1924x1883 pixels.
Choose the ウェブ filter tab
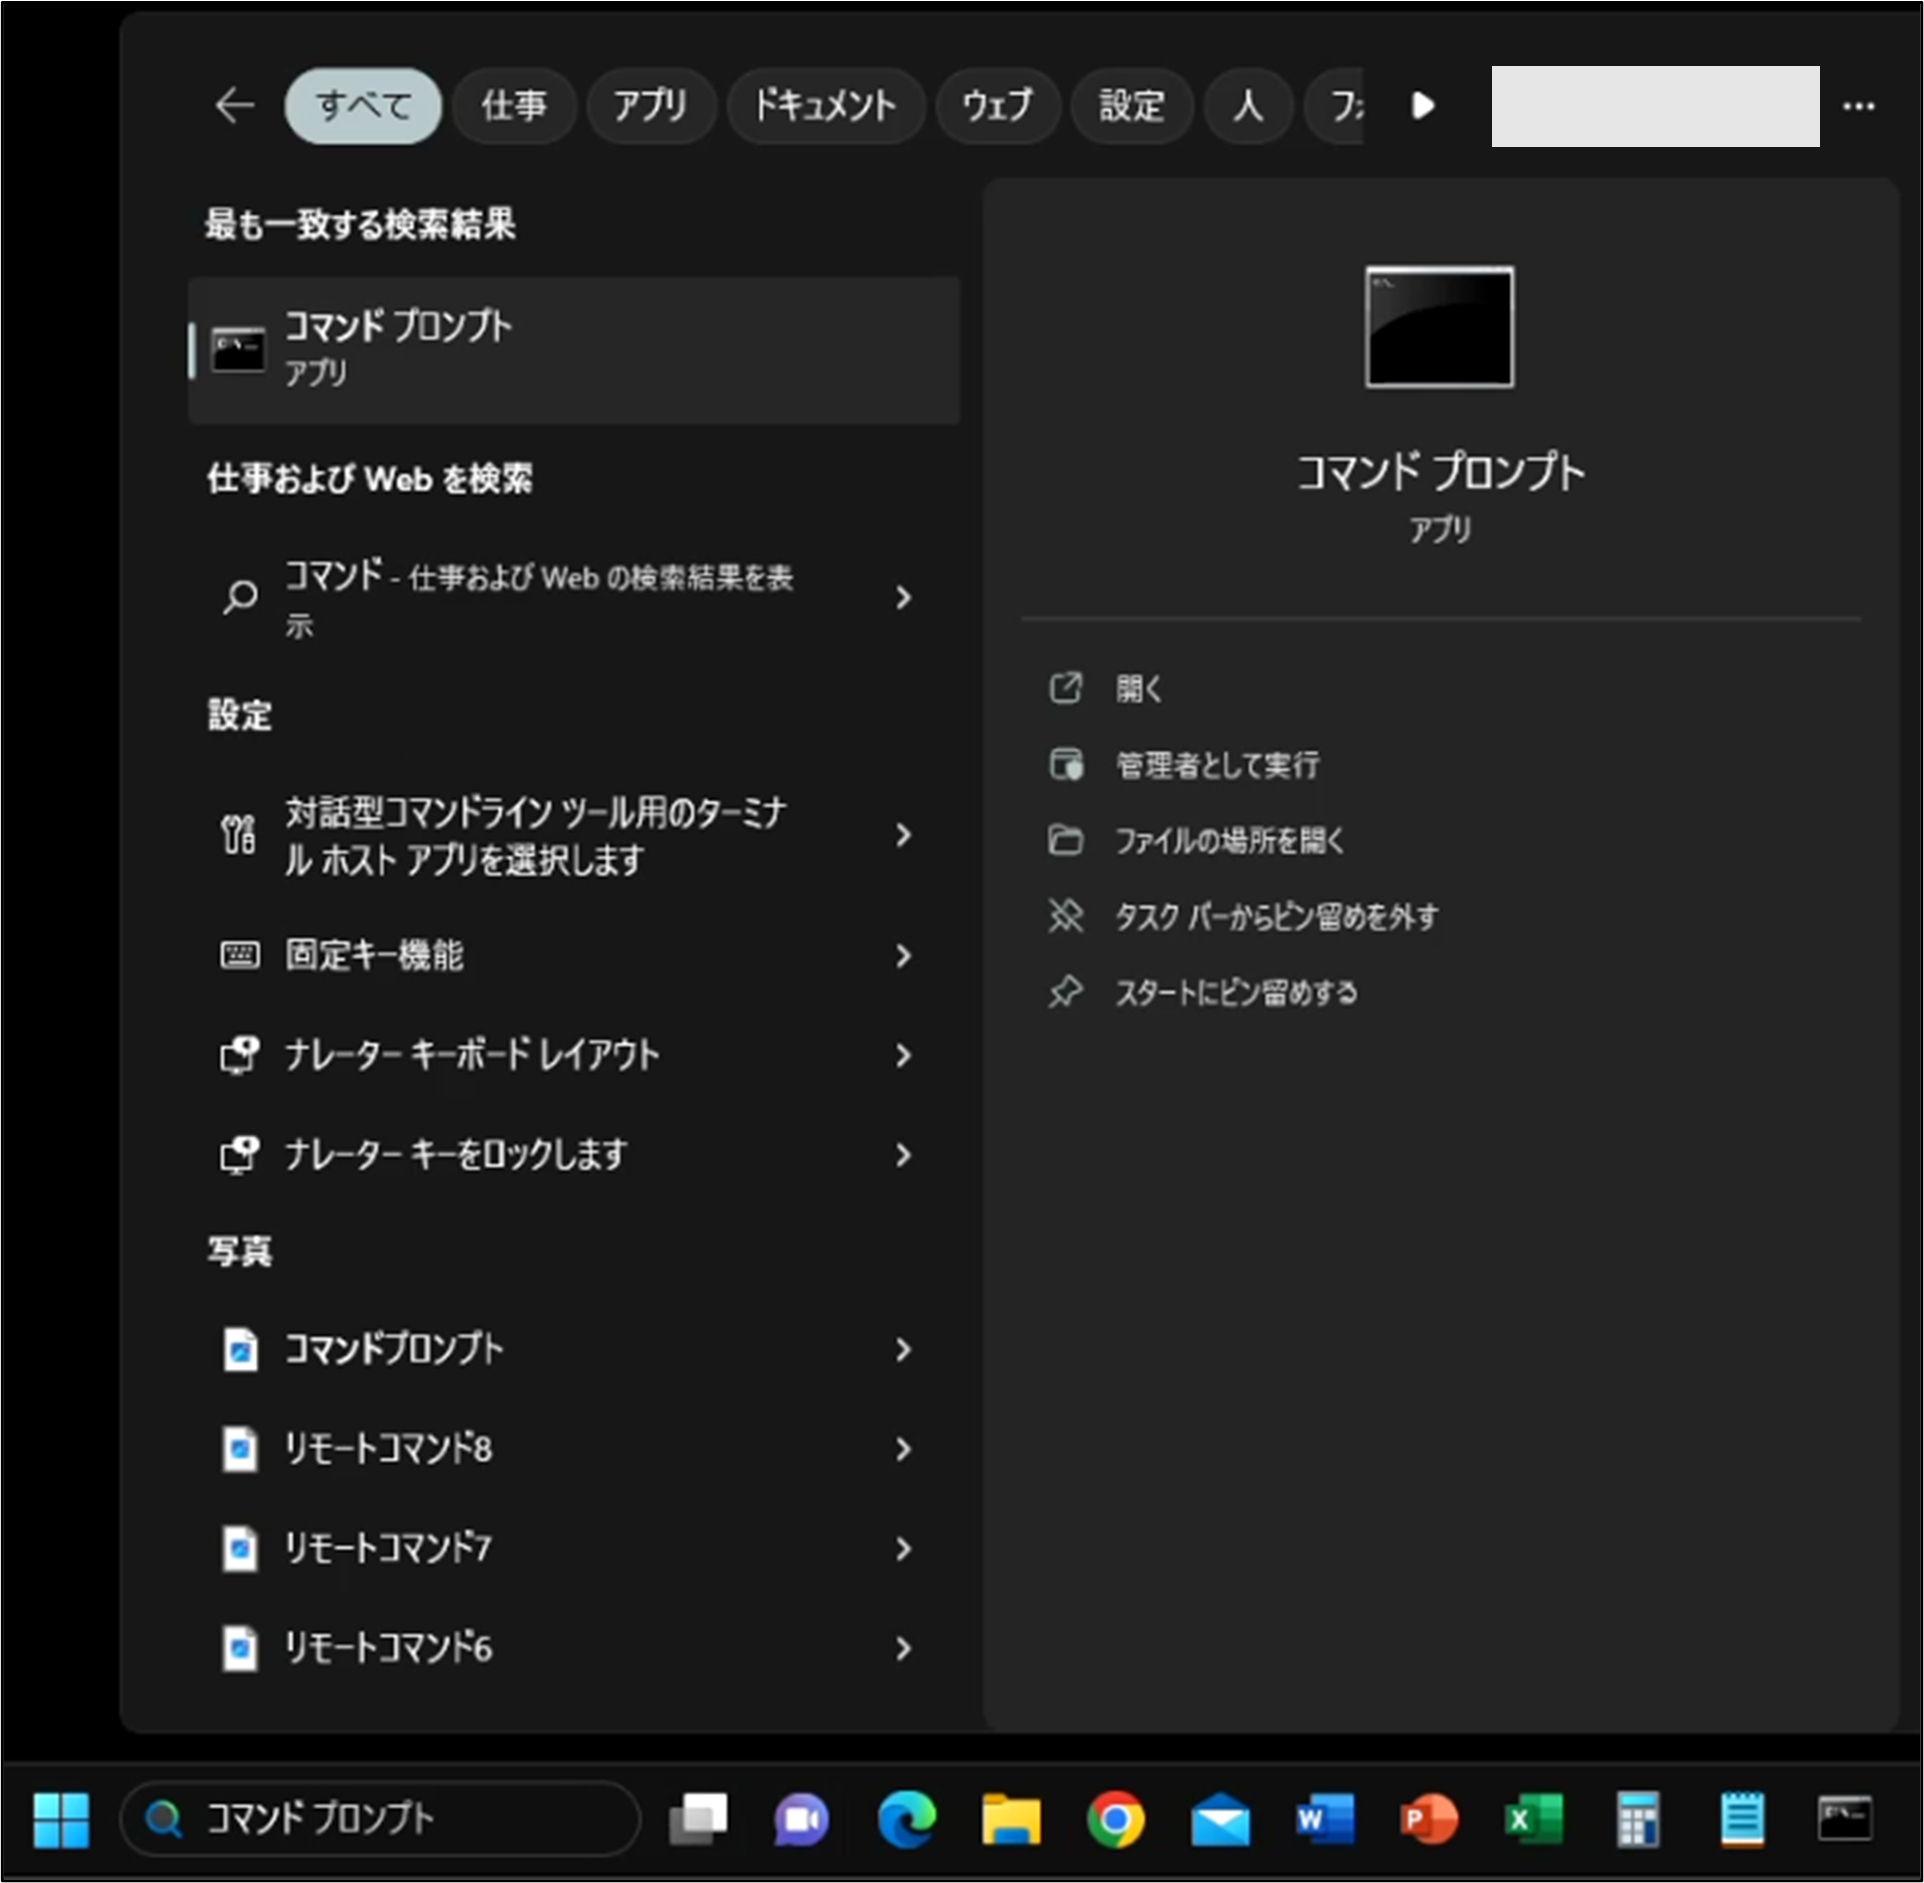[x=997, y=105]
